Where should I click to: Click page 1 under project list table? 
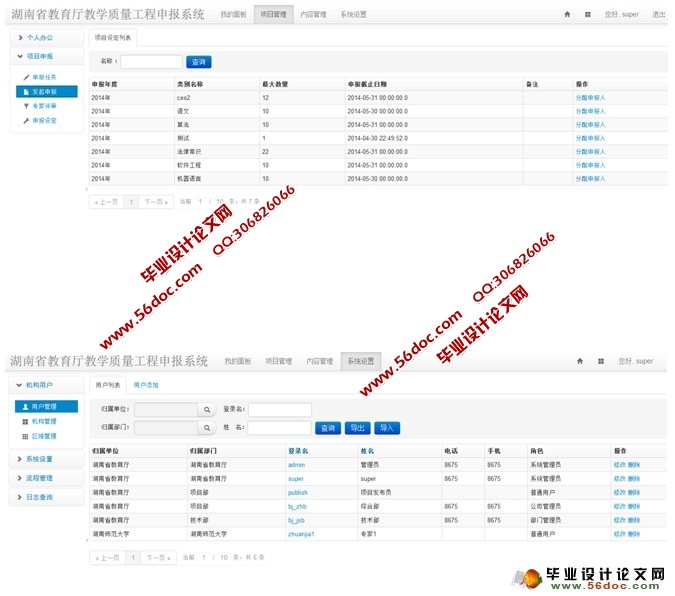click(131, 202)
